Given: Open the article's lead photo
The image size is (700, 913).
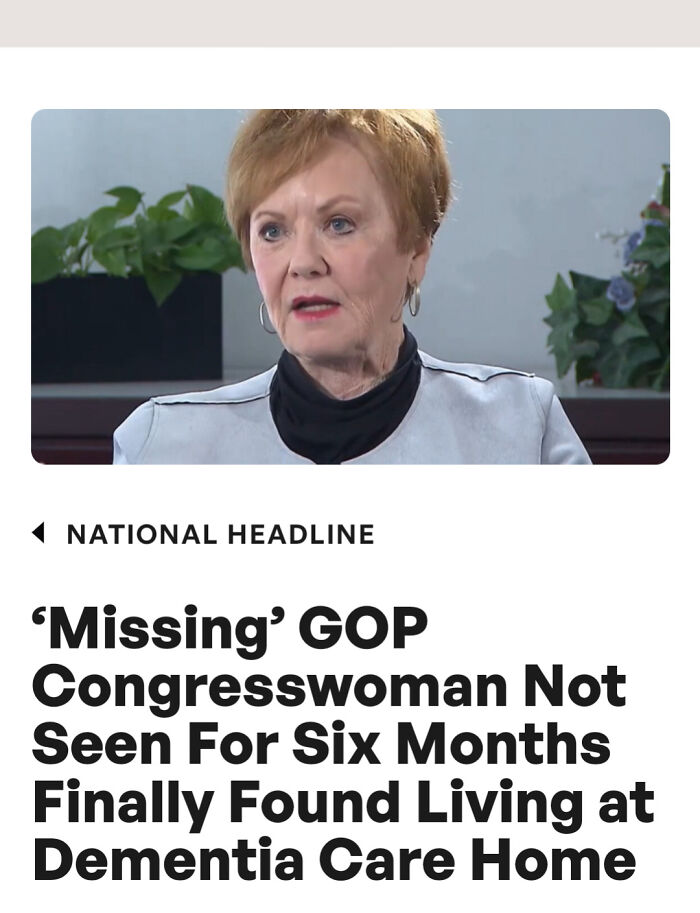Looking at the screenshot, I should pos(350,286).
